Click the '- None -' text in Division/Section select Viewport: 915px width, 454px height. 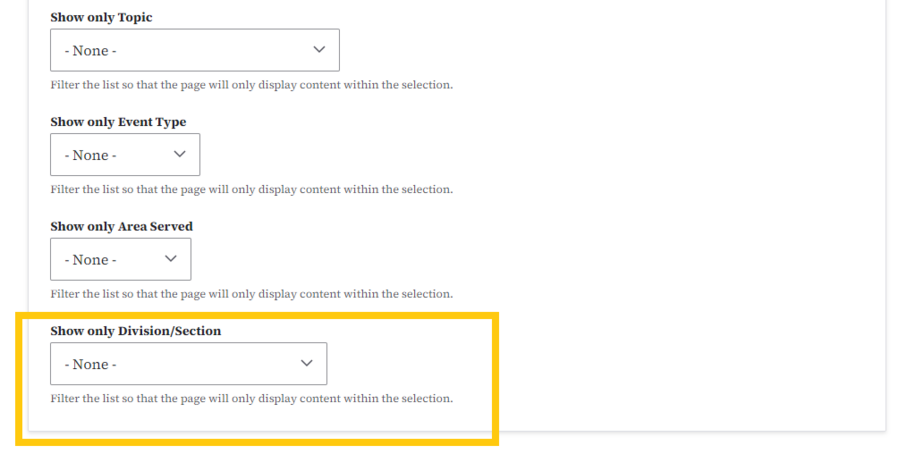click(90, 365)
